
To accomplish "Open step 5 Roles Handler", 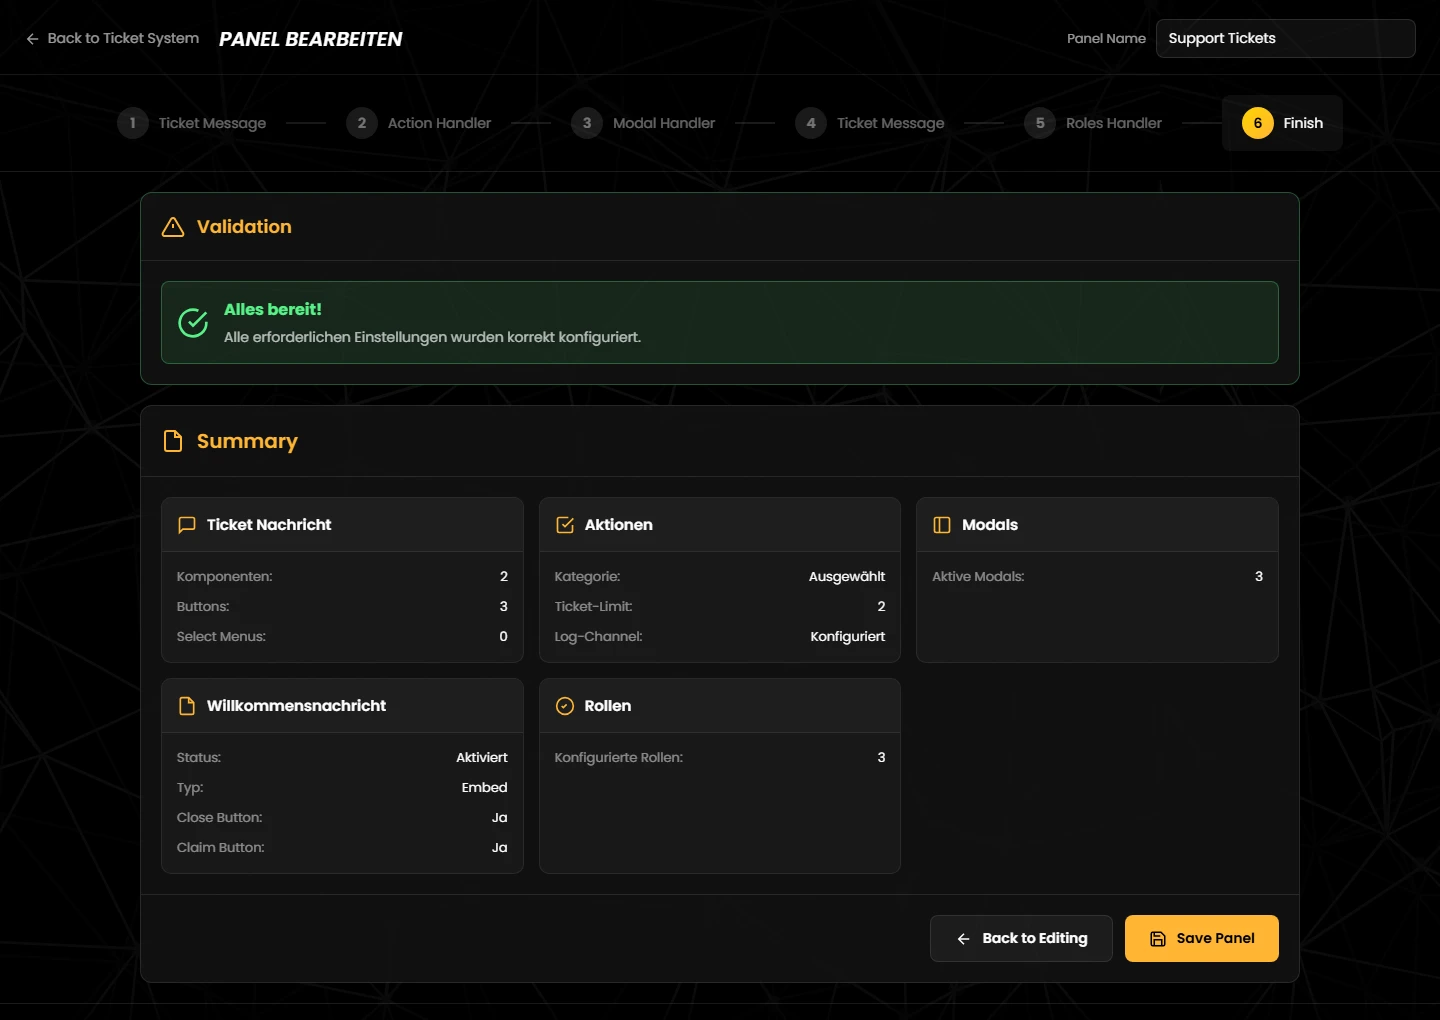I will [x=1093, y=123].
